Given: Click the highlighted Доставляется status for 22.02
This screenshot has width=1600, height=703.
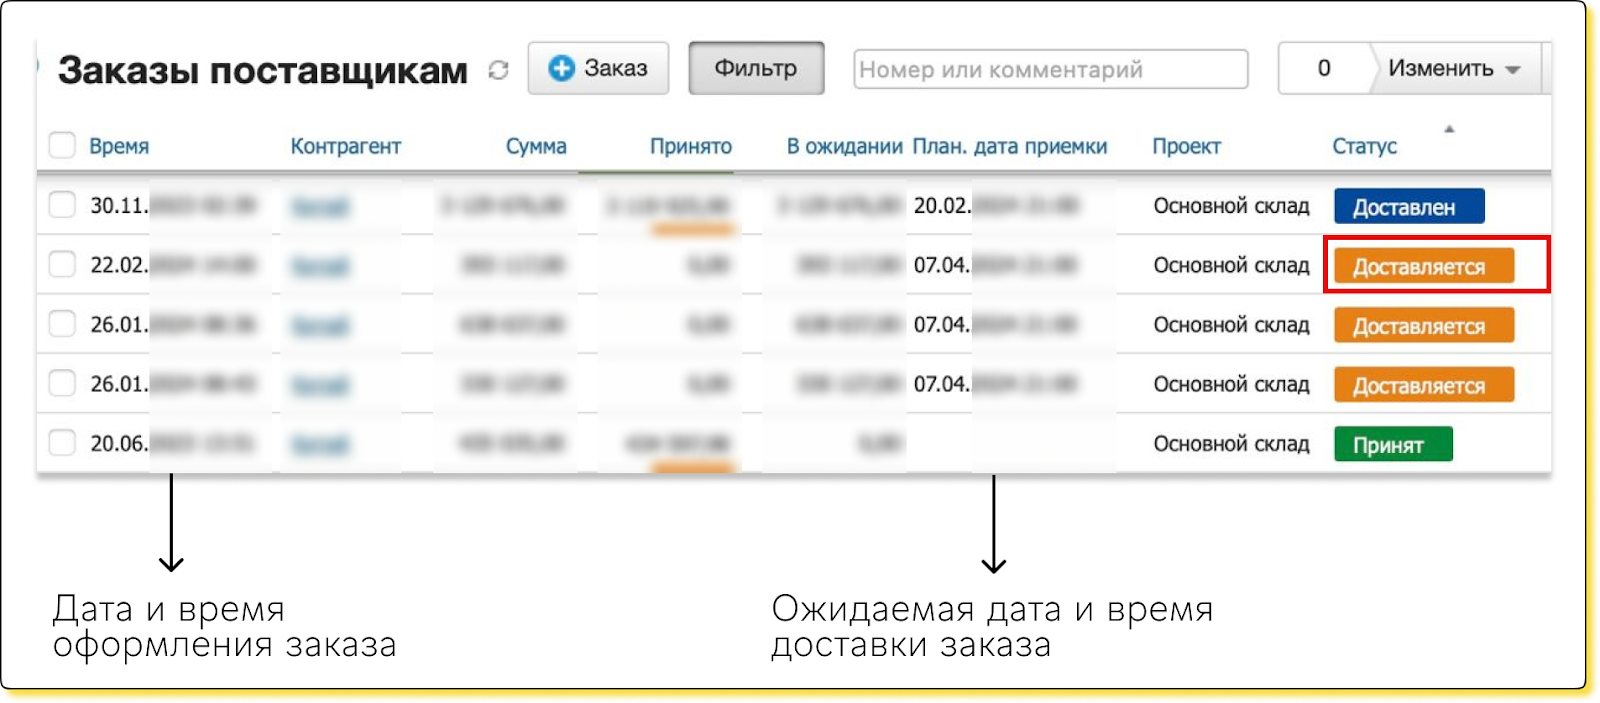Looking at the screenshot, I should (1423, 266).
